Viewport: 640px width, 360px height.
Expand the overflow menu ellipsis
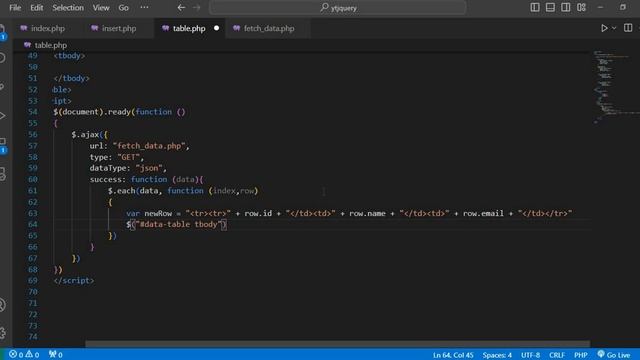[x=144, y=7]
